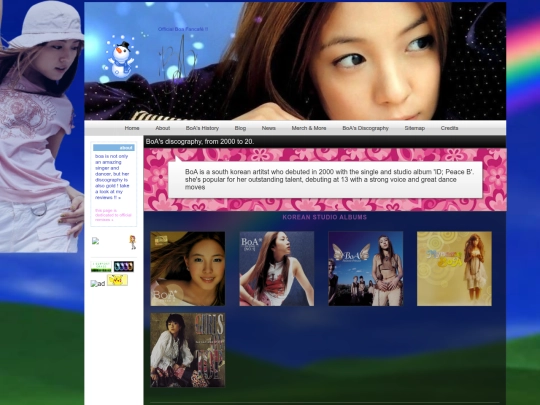Click the pixel doll girl icon in sidebar

coord(133,242)
